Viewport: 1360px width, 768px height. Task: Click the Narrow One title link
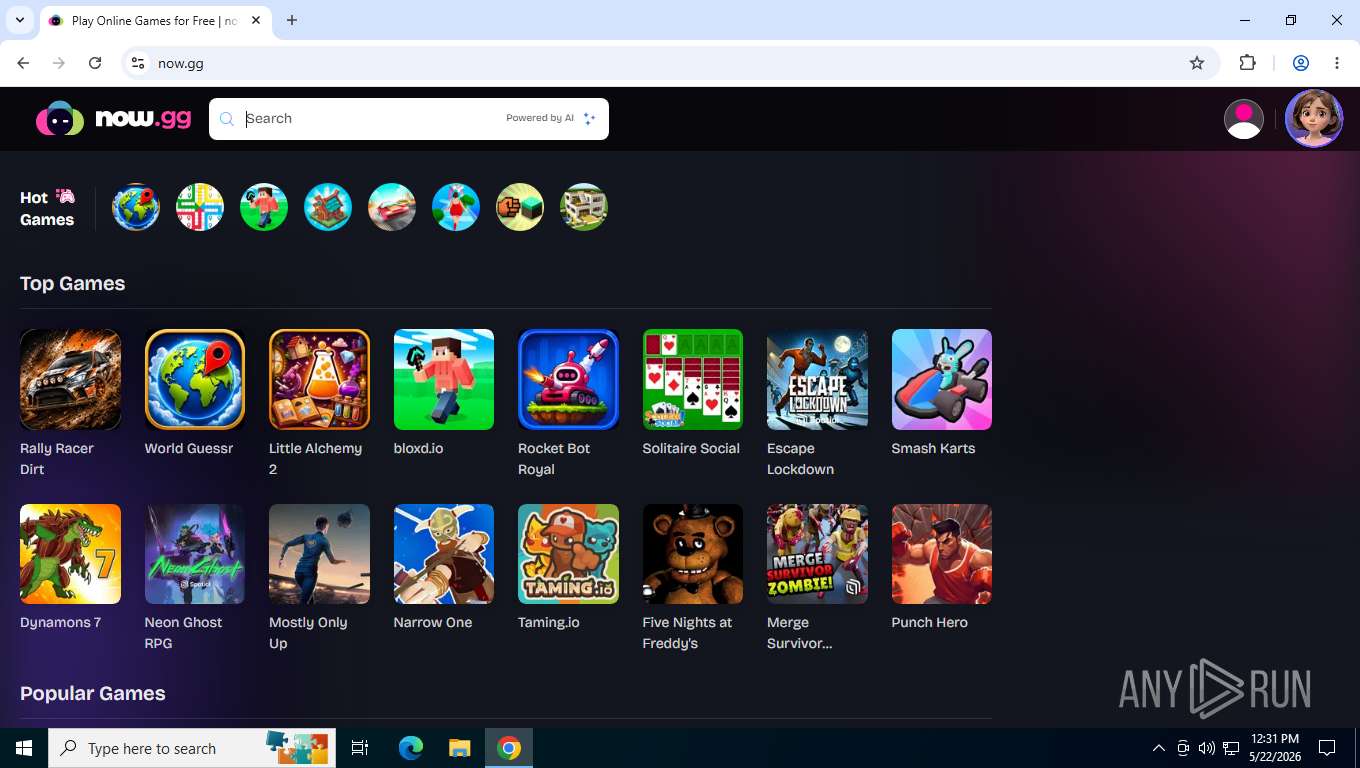pos(433,623)
